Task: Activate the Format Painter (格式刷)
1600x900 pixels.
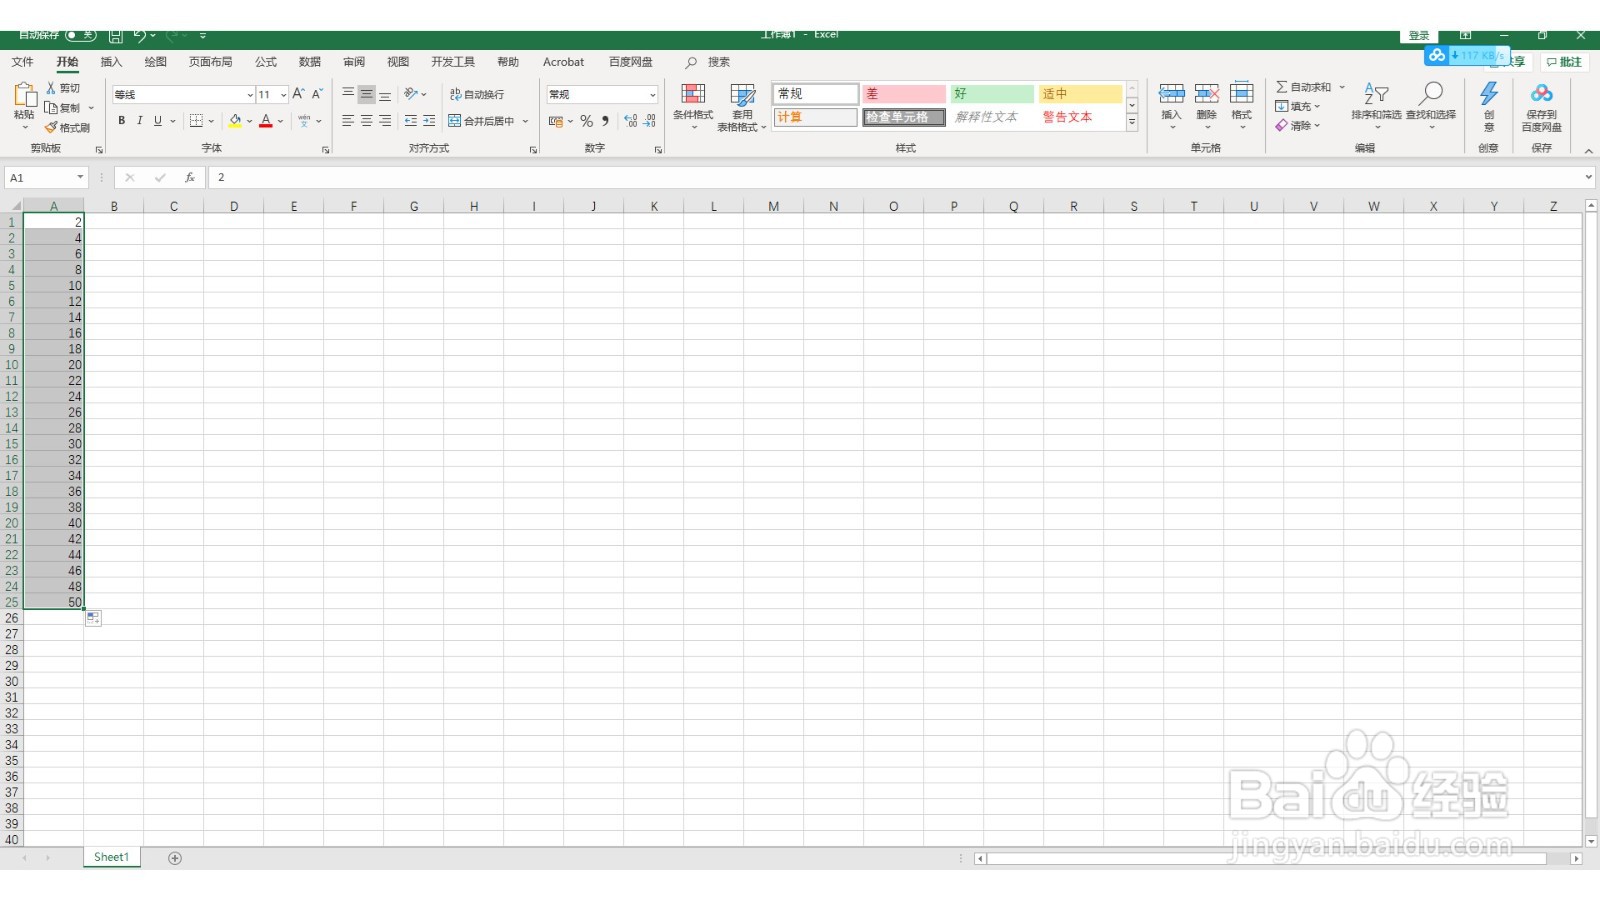Action: click(x=68, y=127)
